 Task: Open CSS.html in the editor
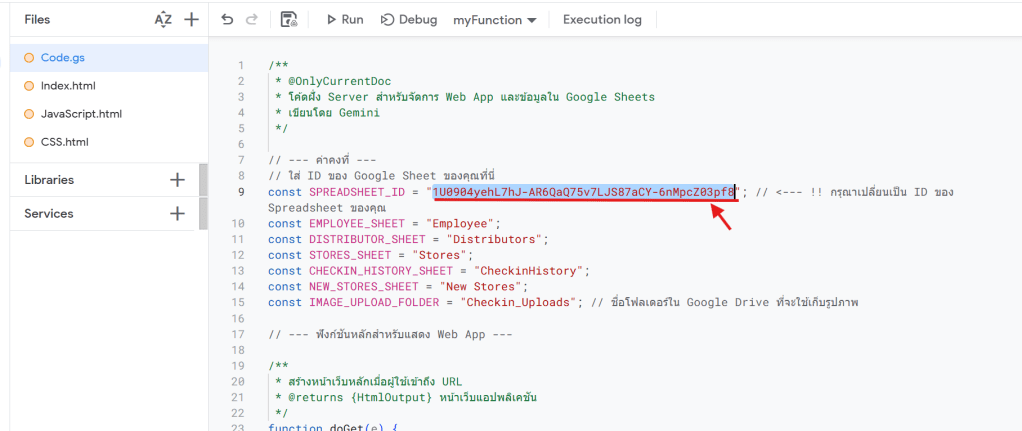coord(64,142)
